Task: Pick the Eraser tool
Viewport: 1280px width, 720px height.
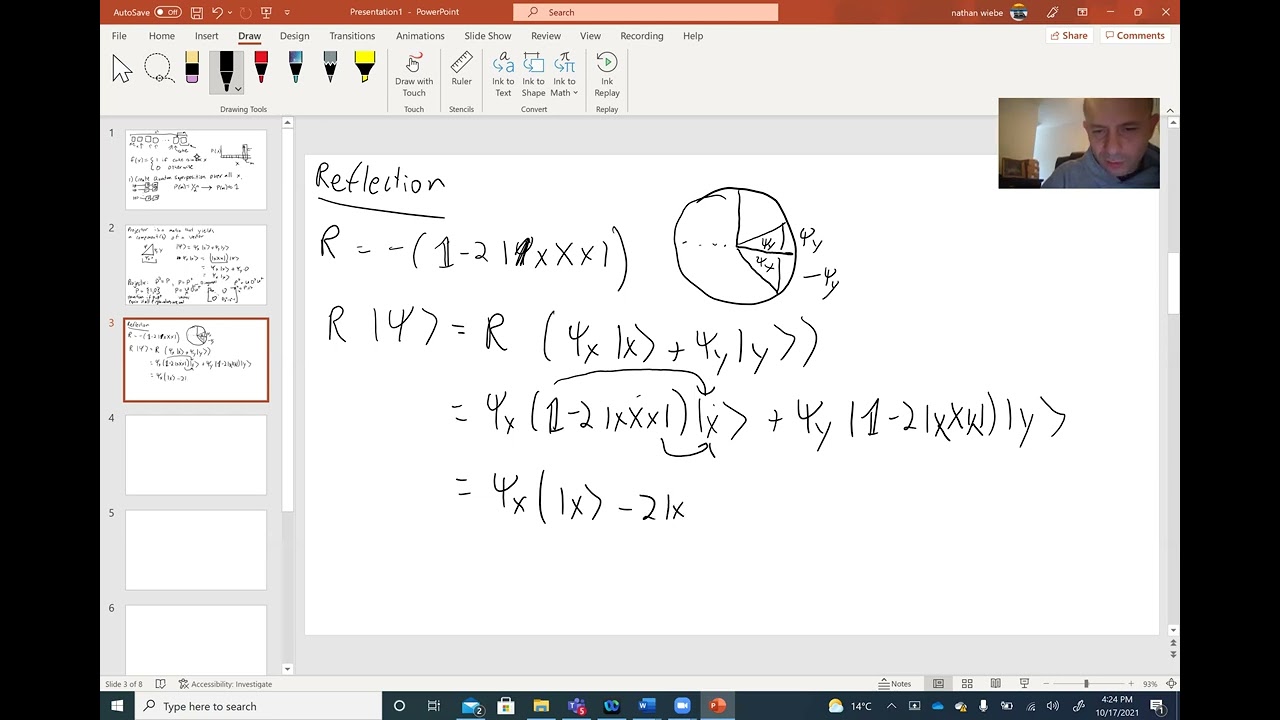Action: point(192,70)
